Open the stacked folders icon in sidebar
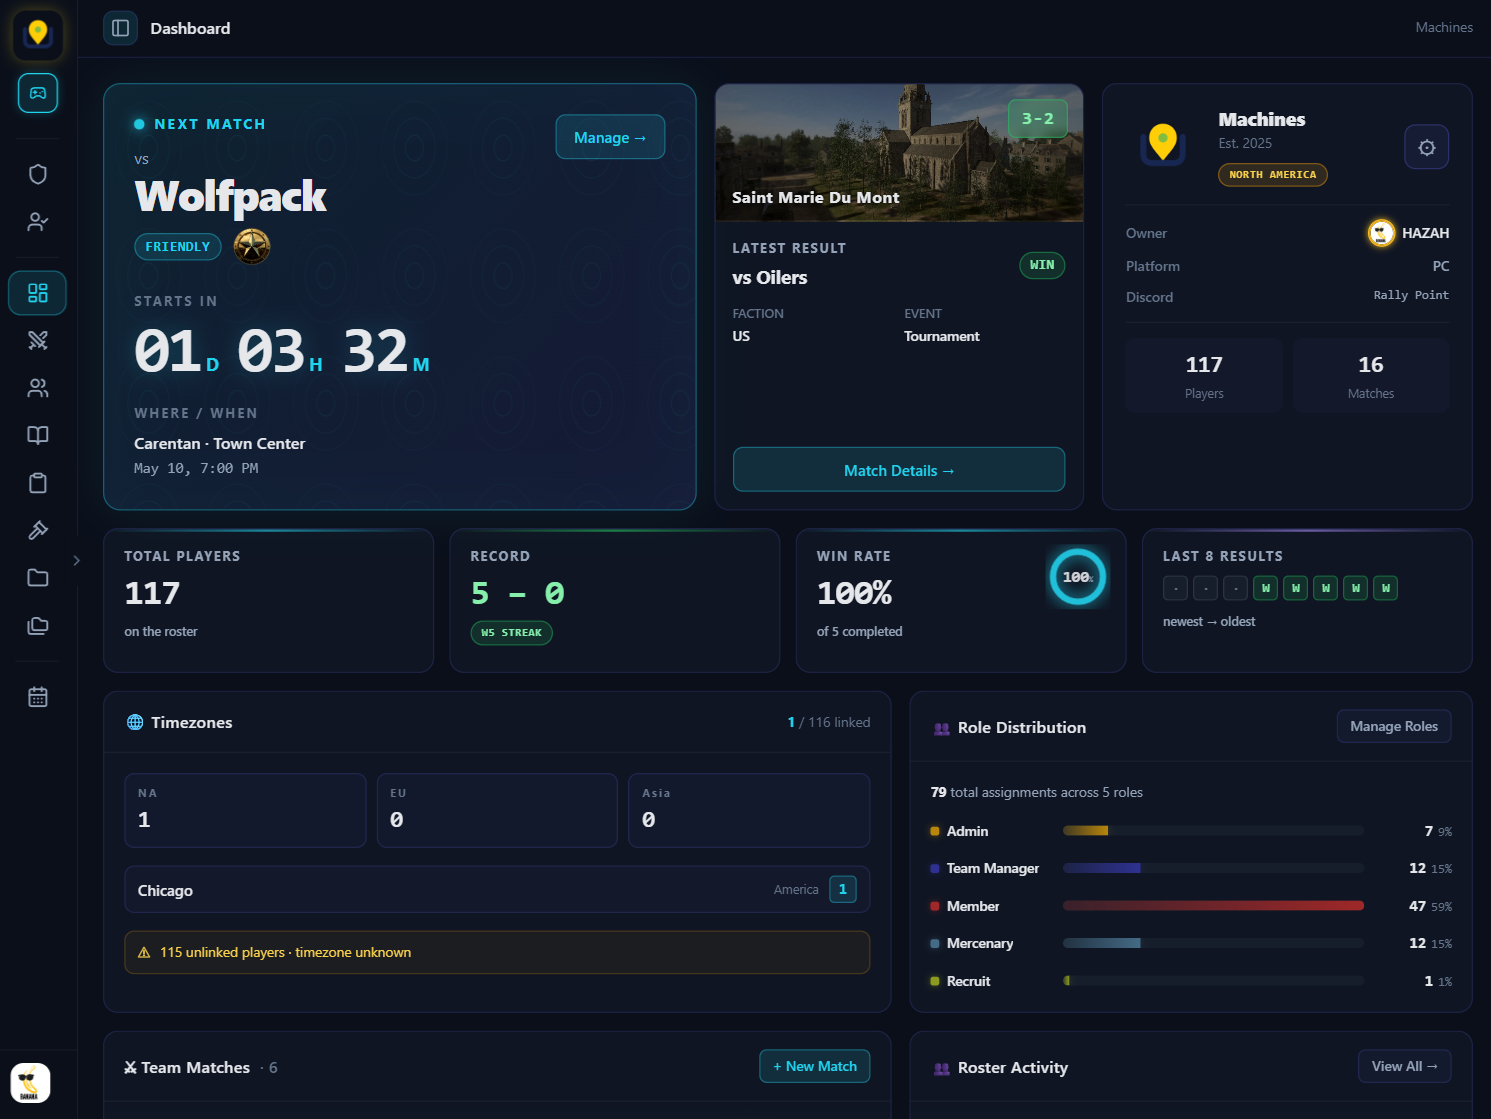The image size is (1491, 1119). click(38, 626)
